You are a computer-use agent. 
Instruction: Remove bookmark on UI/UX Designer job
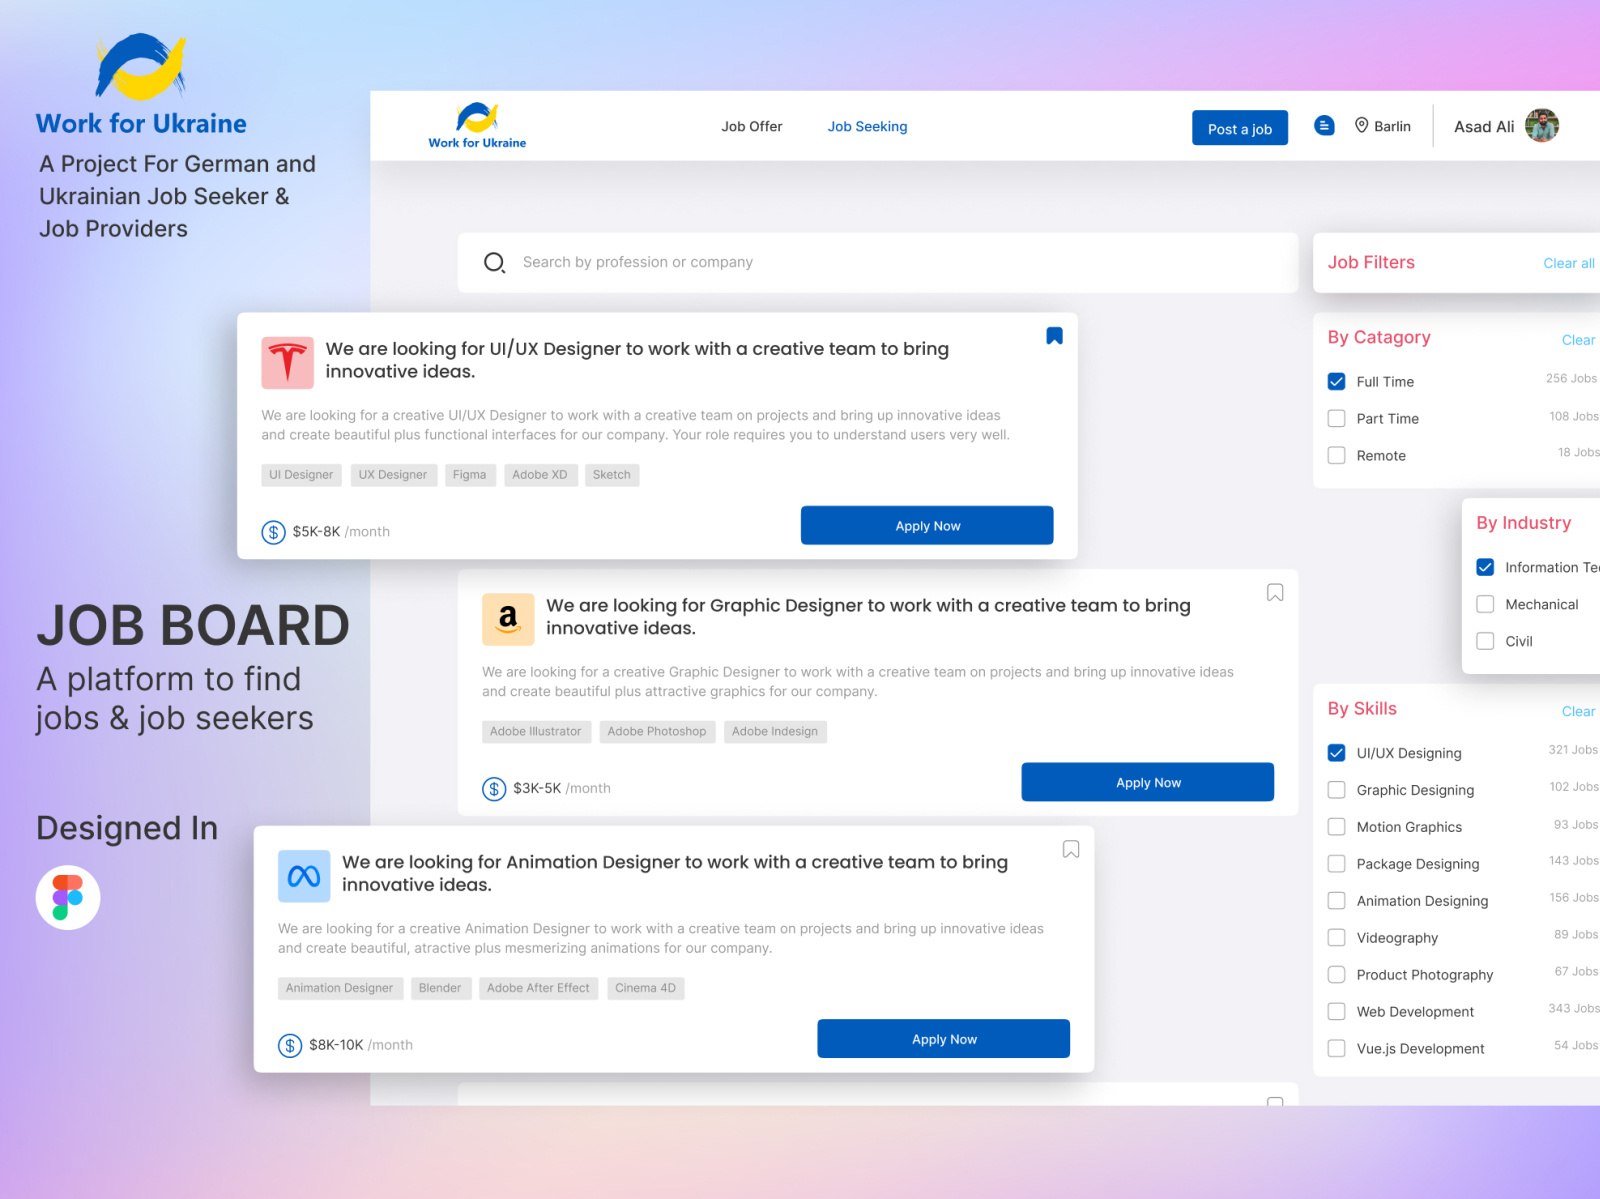tap(1054, 336)
